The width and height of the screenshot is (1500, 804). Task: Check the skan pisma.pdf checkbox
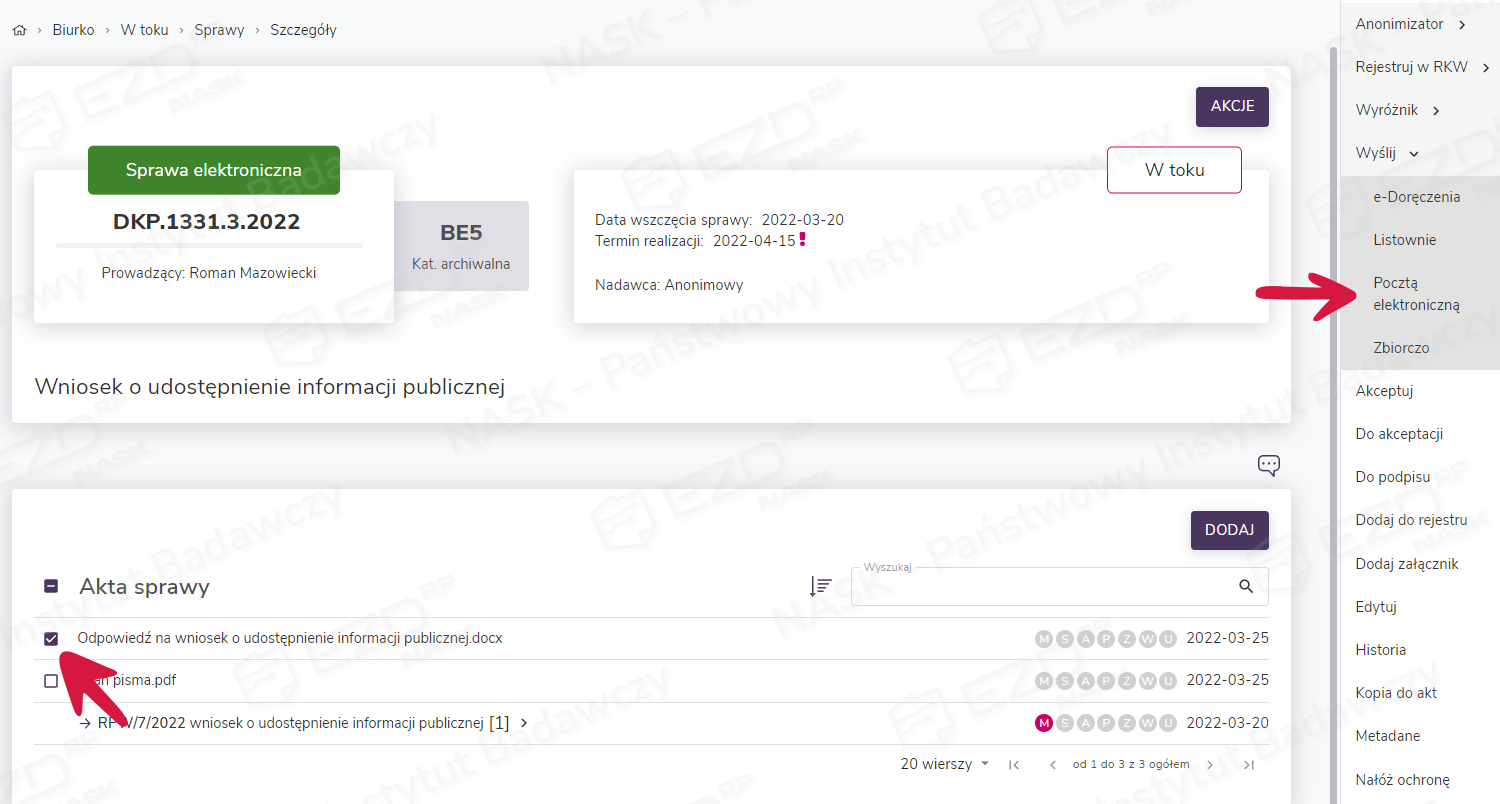(x=51, y=681)
